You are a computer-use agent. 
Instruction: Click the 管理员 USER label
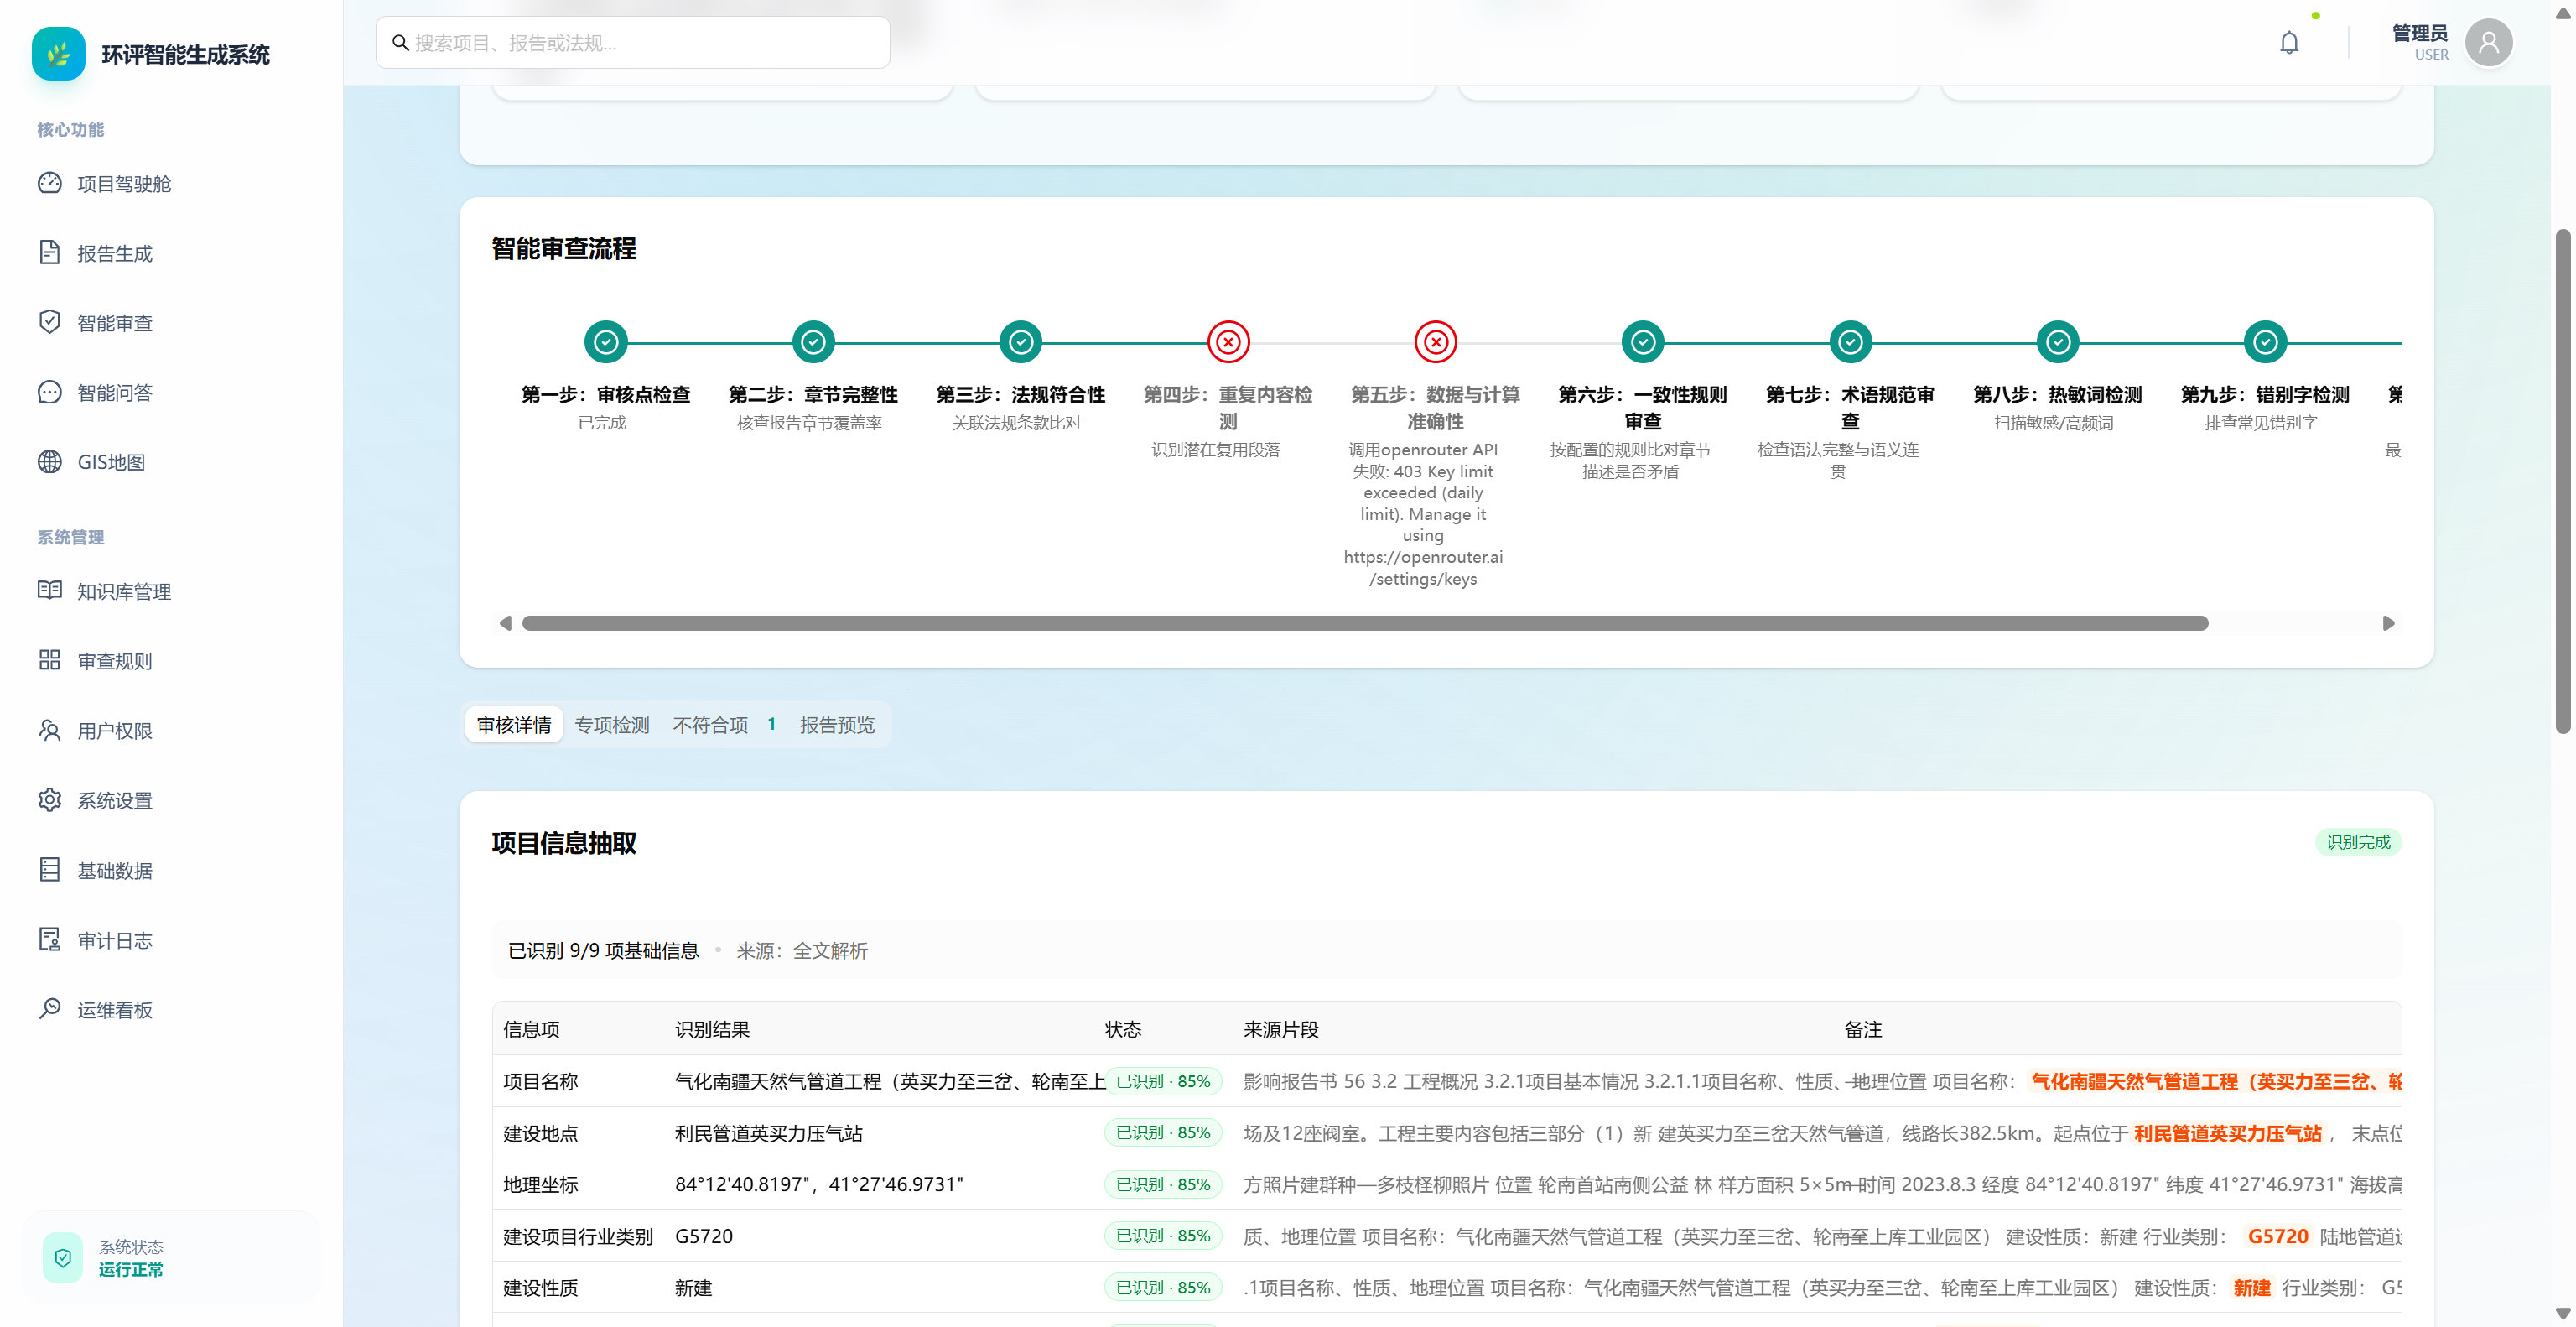(x=2420, y=43)
